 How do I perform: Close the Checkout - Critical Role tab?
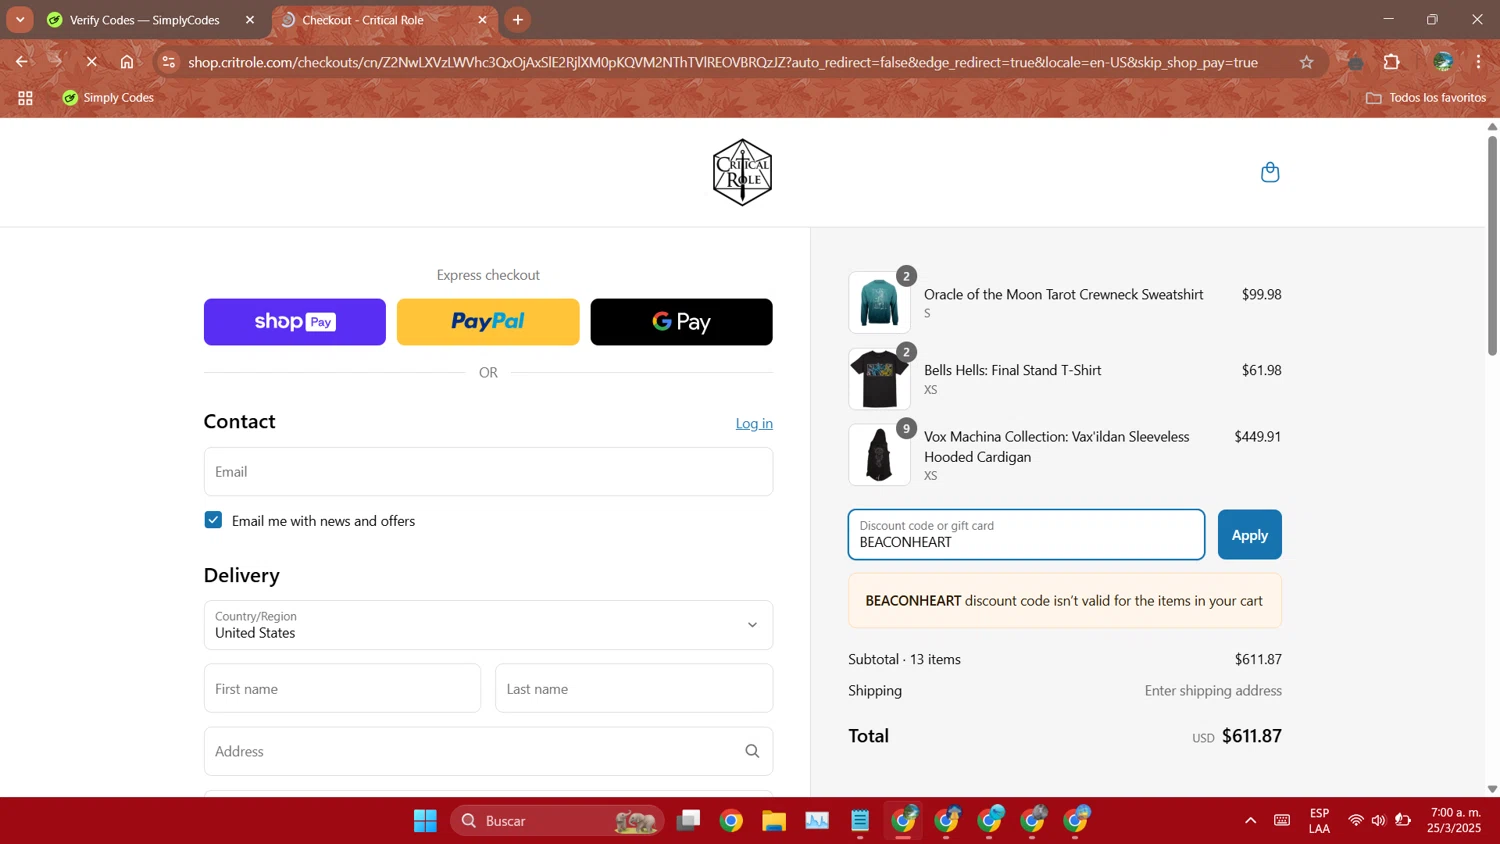[482, 20]
